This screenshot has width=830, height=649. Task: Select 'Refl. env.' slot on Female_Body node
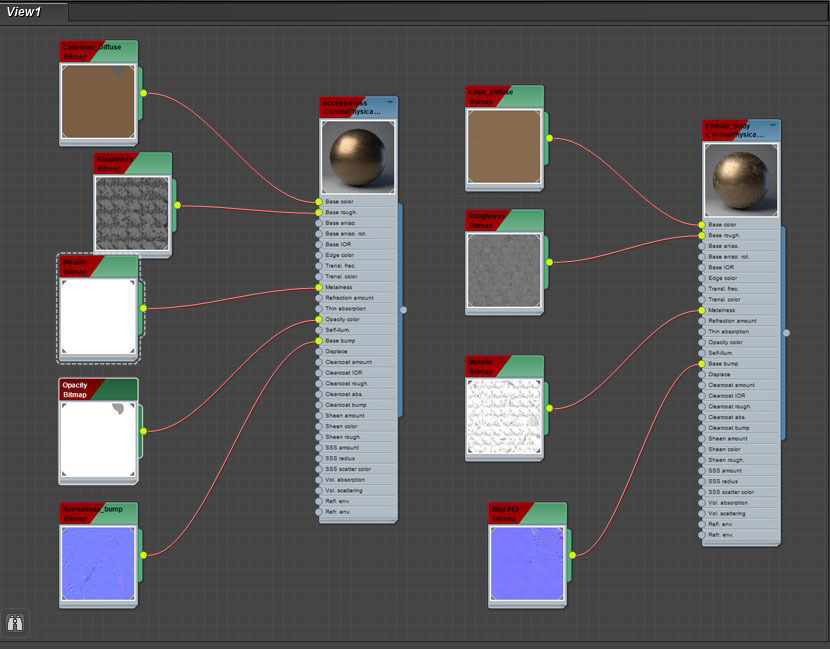(x=741, y=524)
